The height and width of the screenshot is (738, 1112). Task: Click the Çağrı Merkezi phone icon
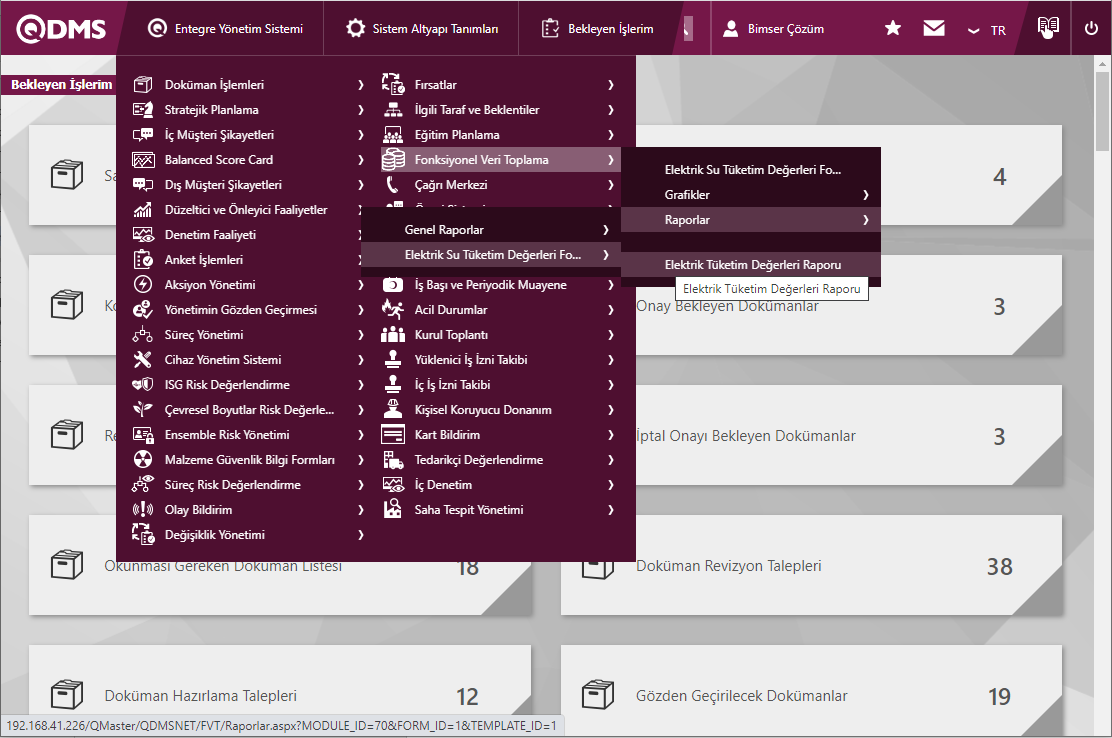pyautogui.click(x=393, y=185)
